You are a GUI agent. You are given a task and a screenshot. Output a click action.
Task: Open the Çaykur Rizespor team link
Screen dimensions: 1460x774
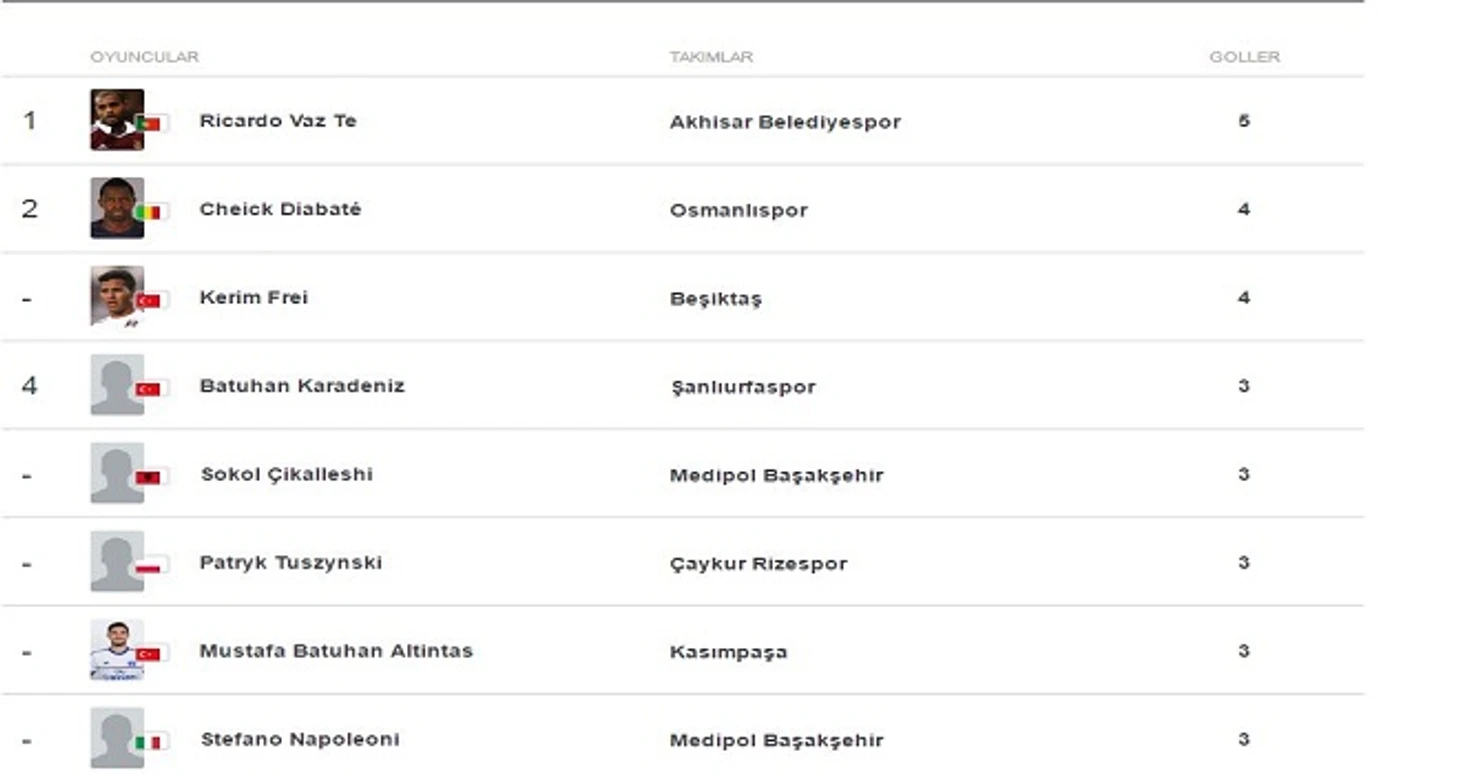758,563
